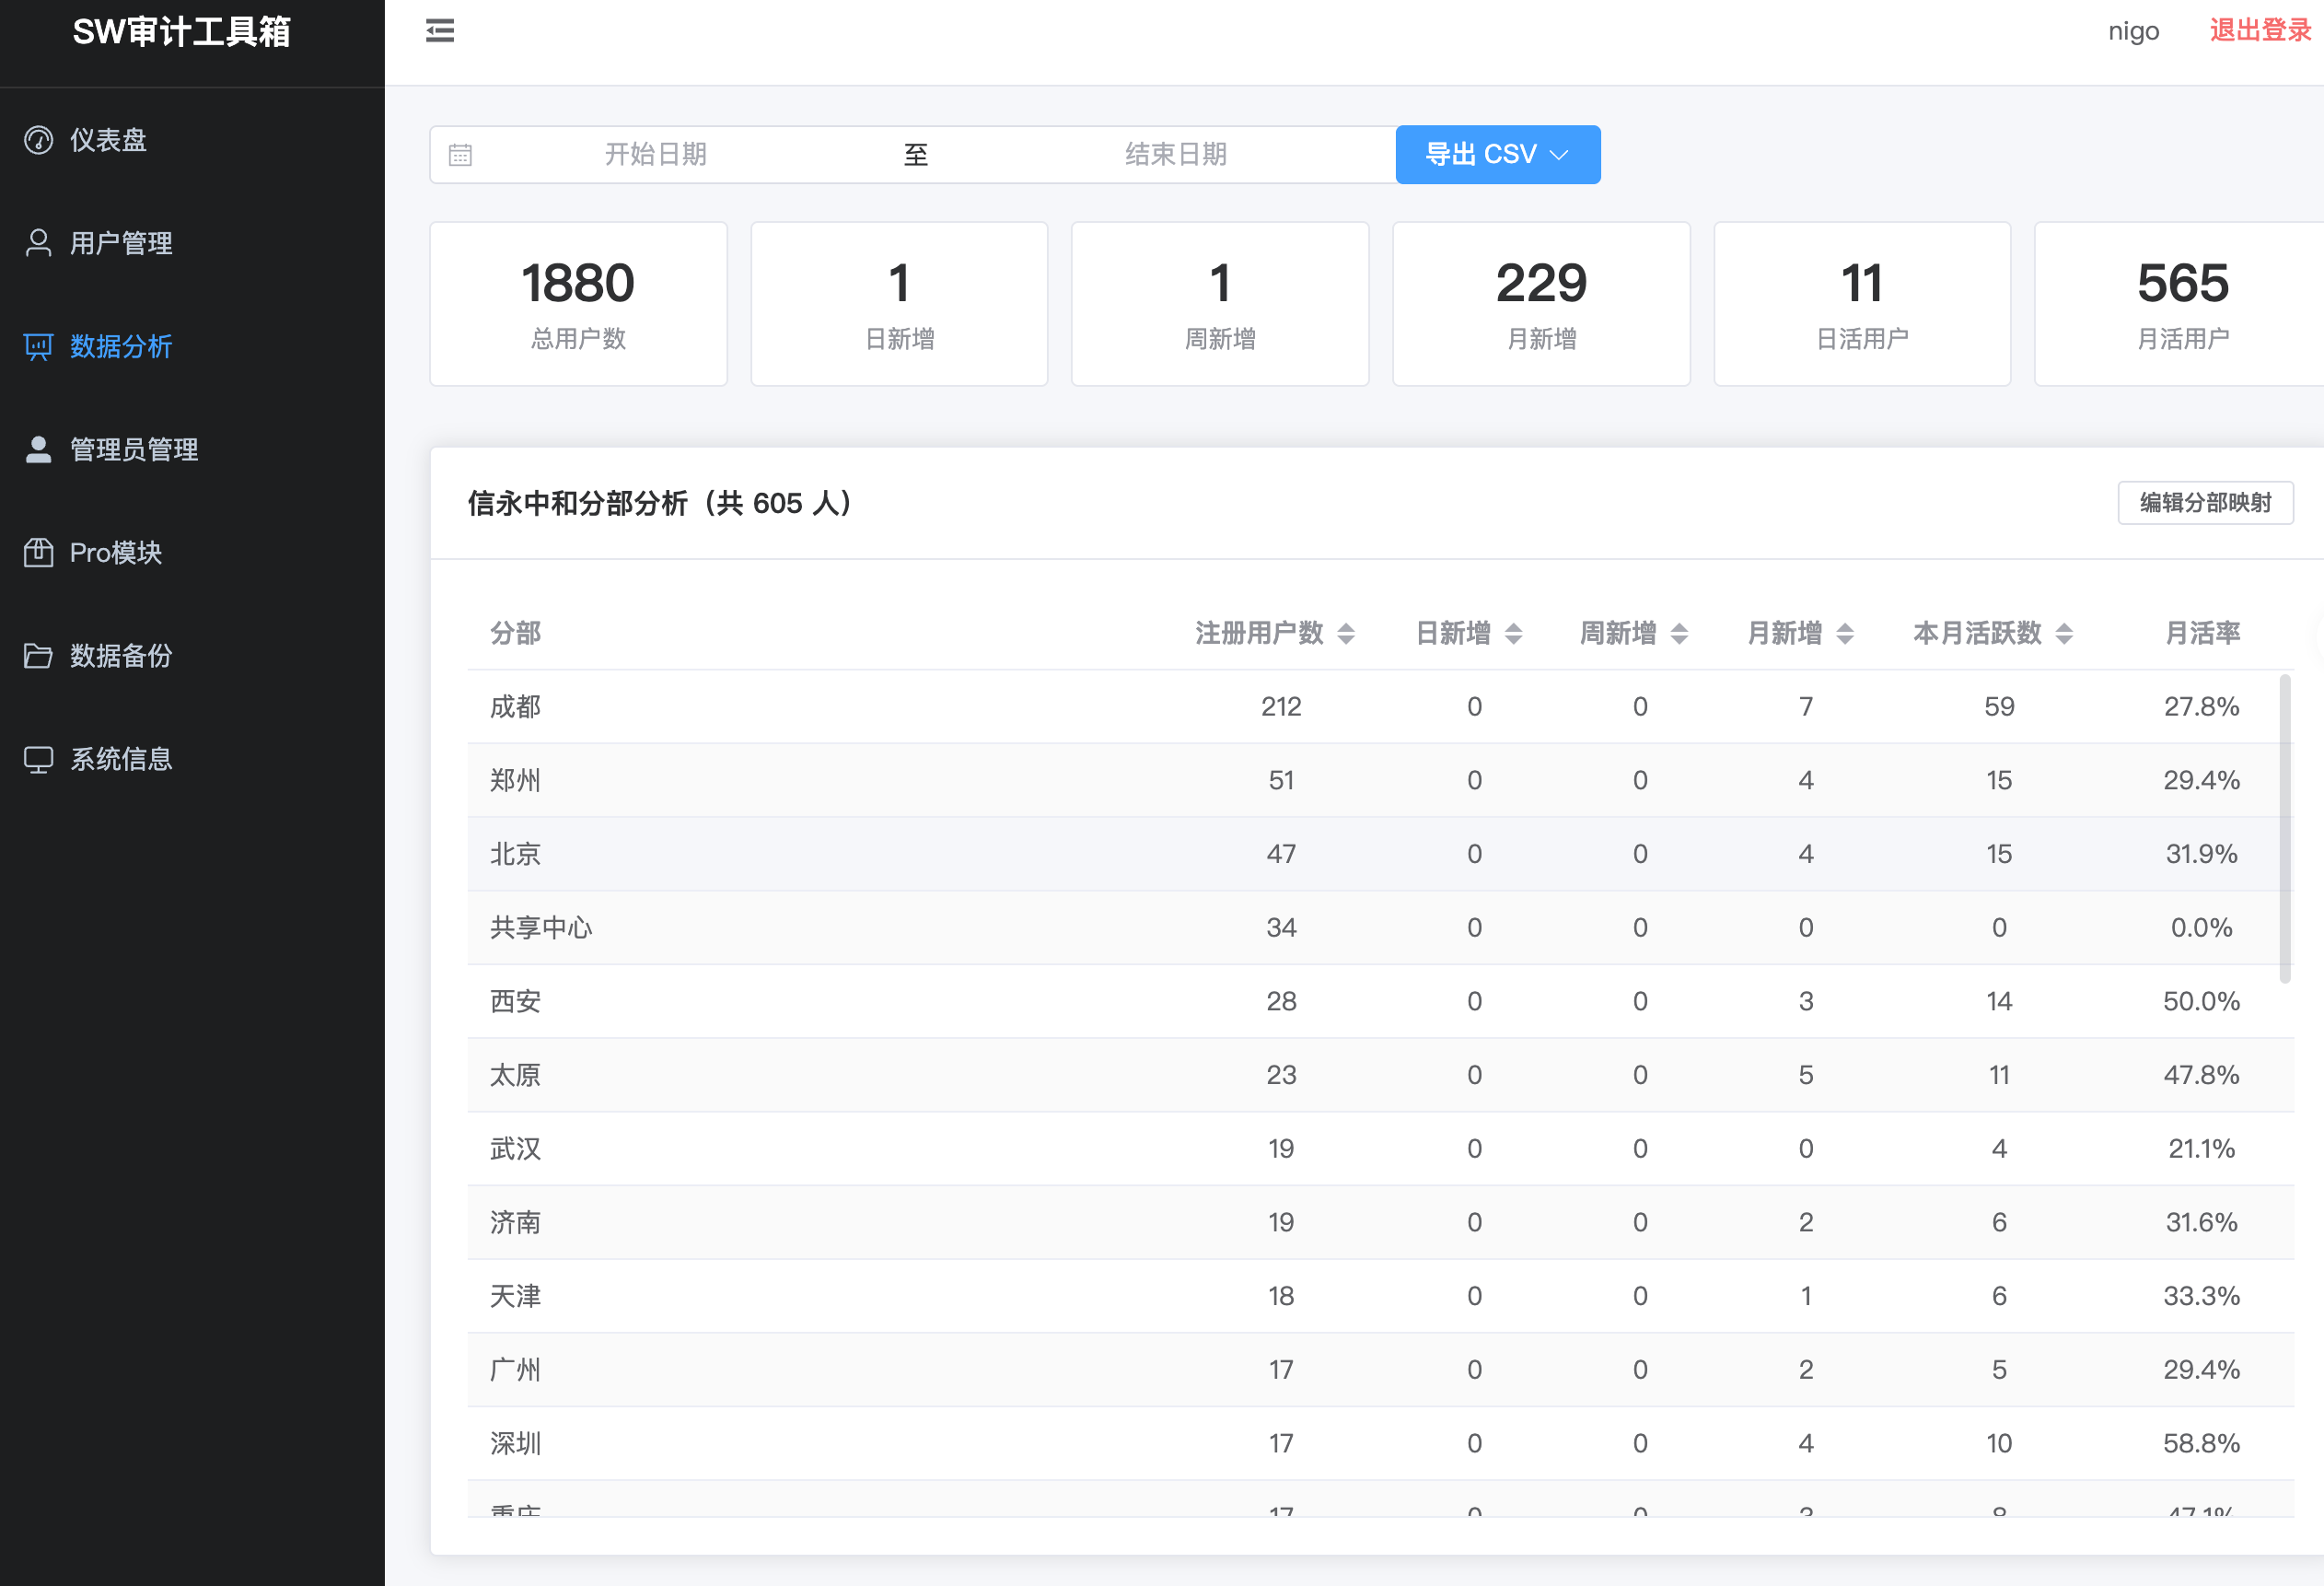Click the data analysis chart icon

point(38,346)
